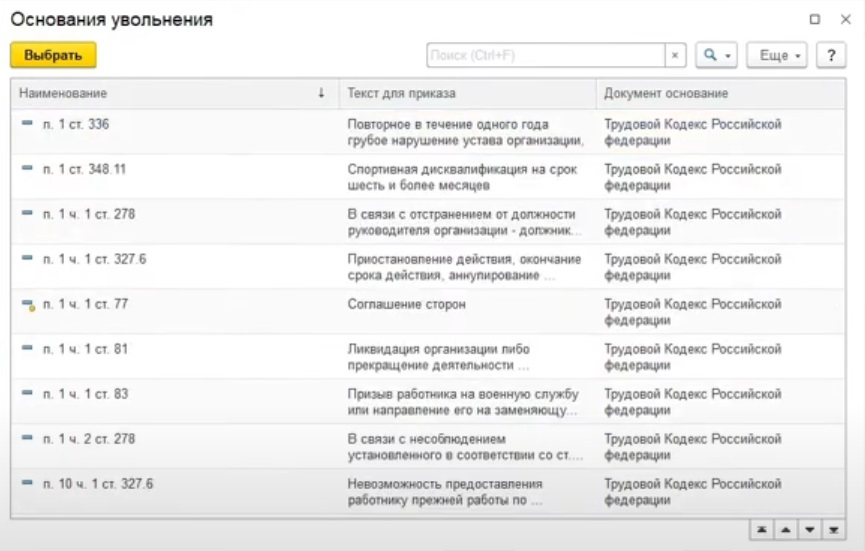
Task: Click the marked icon of п. 1 ч. 1 ст. 77
Action: [x=28, y=304]
